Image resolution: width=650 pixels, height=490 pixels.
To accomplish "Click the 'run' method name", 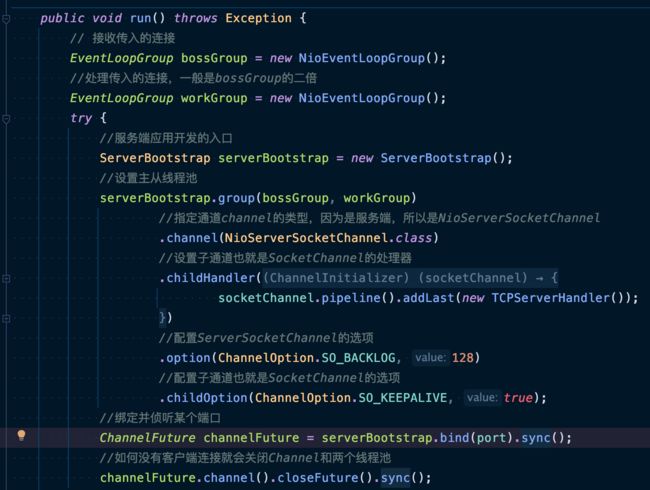I will [x=141, y=18].
